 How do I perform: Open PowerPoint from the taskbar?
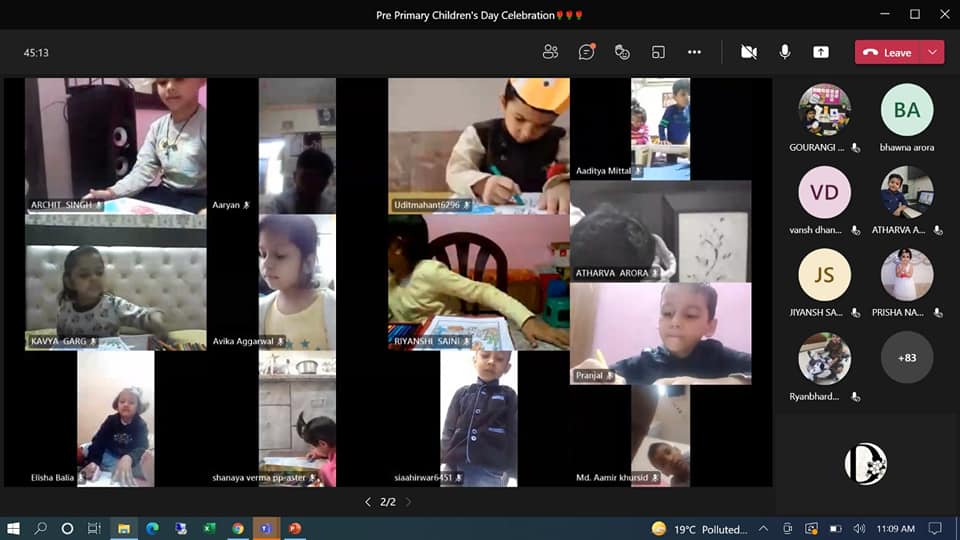[294, 528]
